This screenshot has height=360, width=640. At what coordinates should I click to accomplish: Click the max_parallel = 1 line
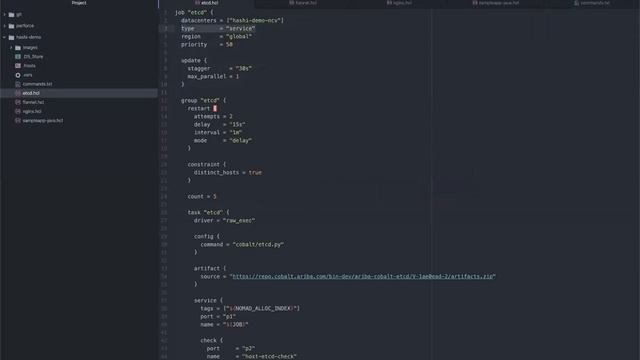coord(213,76)
